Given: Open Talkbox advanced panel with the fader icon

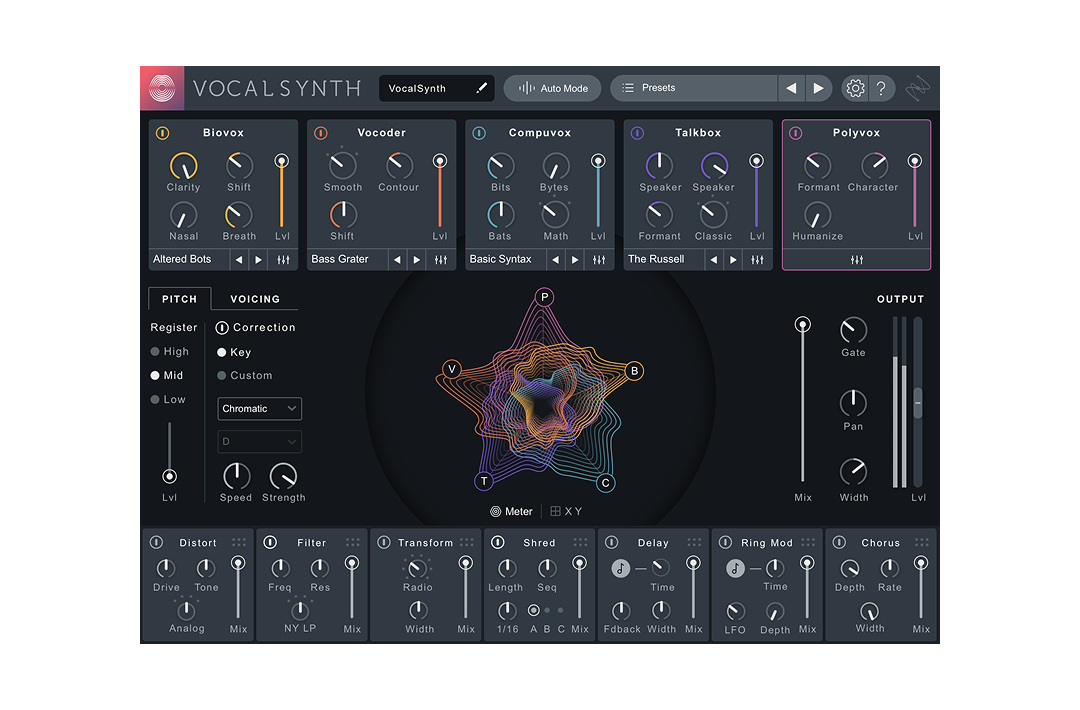Looking at the screenshot, I should click(x=759, y=259).
